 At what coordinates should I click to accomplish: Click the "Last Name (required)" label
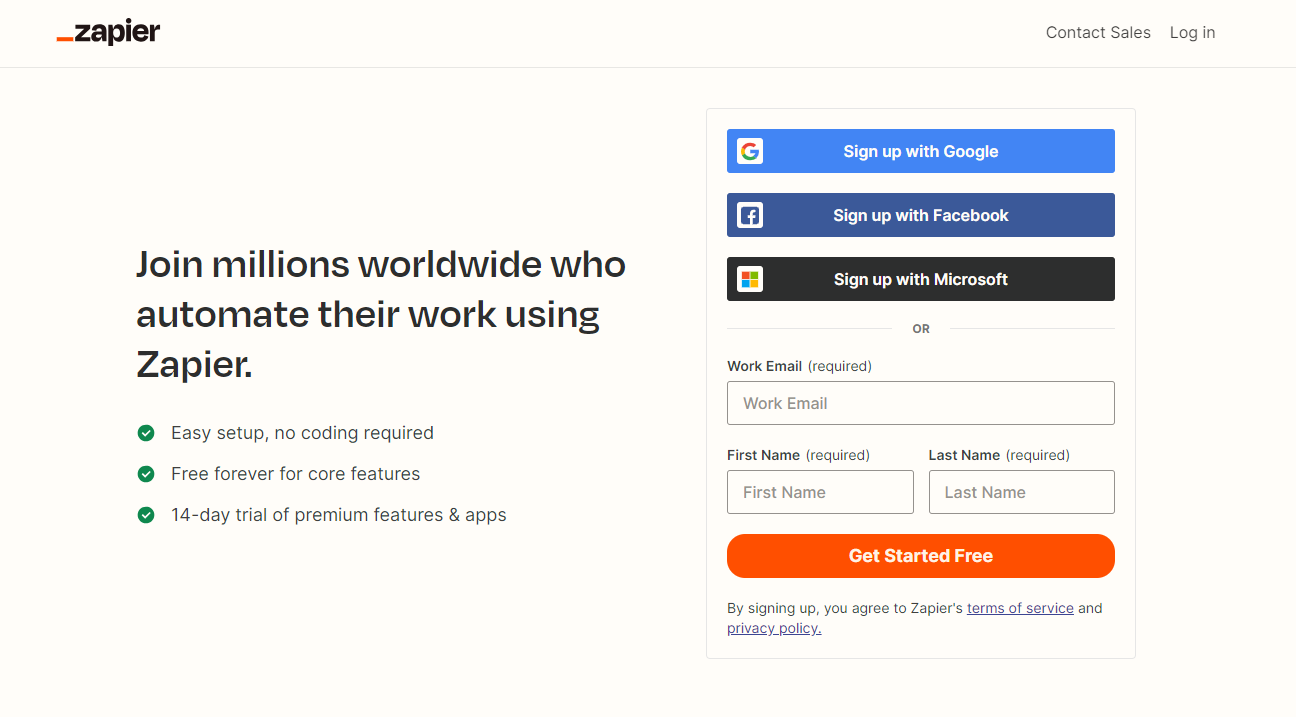pos(999,455)
